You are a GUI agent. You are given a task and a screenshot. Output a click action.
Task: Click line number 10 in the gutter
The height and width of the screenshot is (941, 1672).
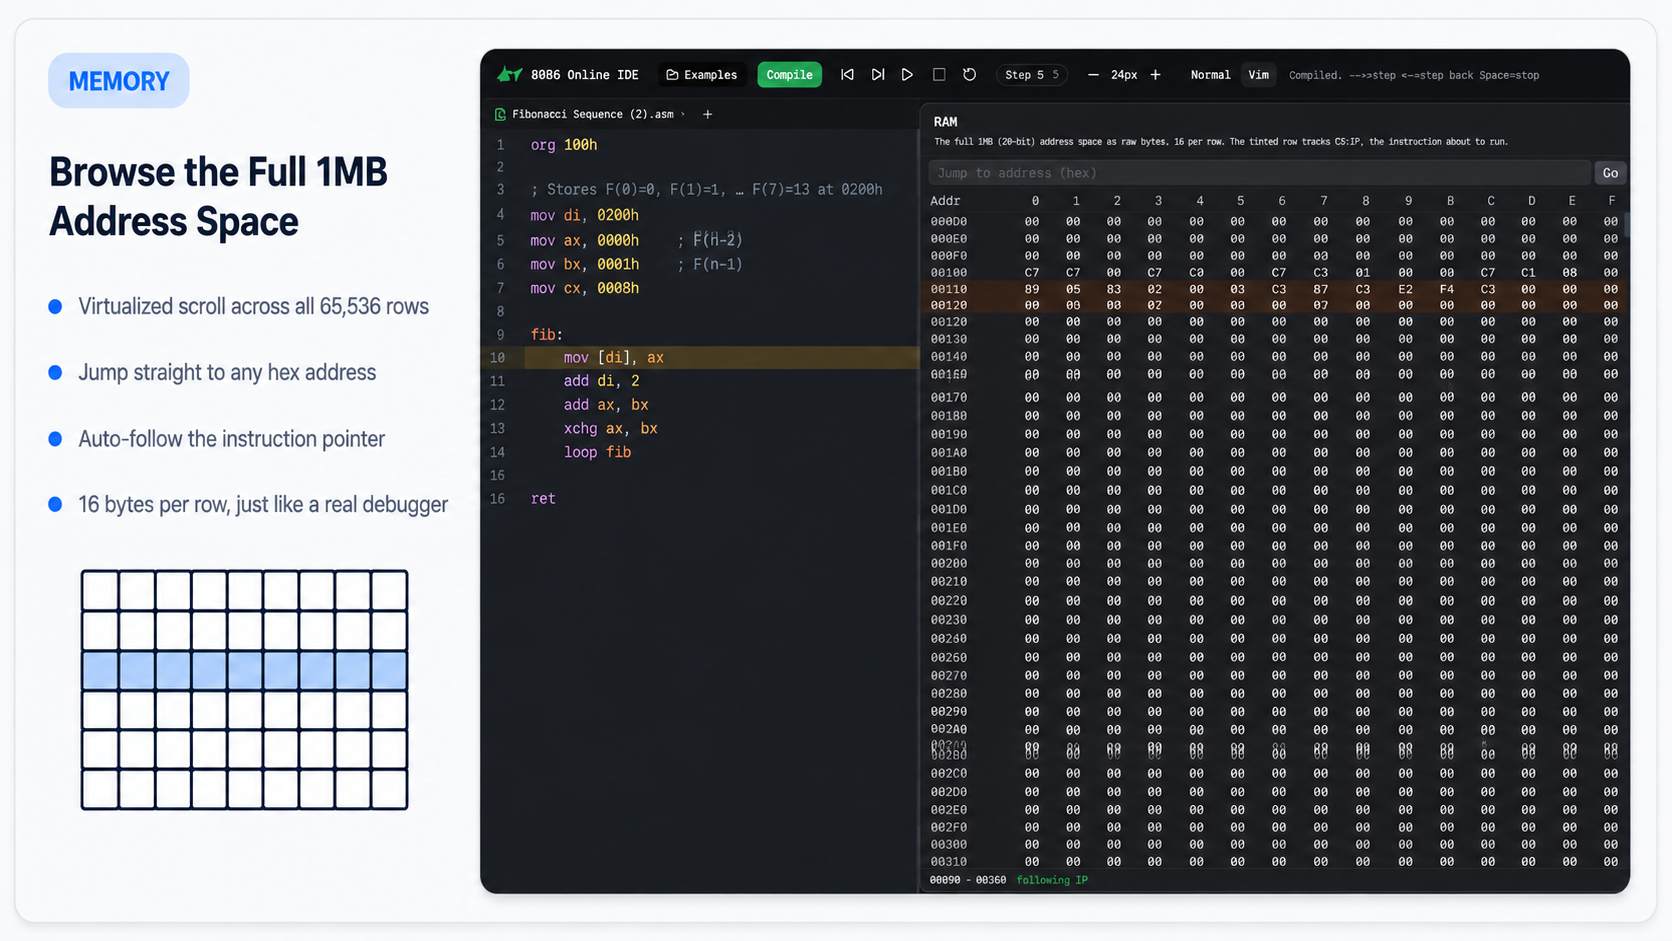pyautogui.click(x=497, y=358)
